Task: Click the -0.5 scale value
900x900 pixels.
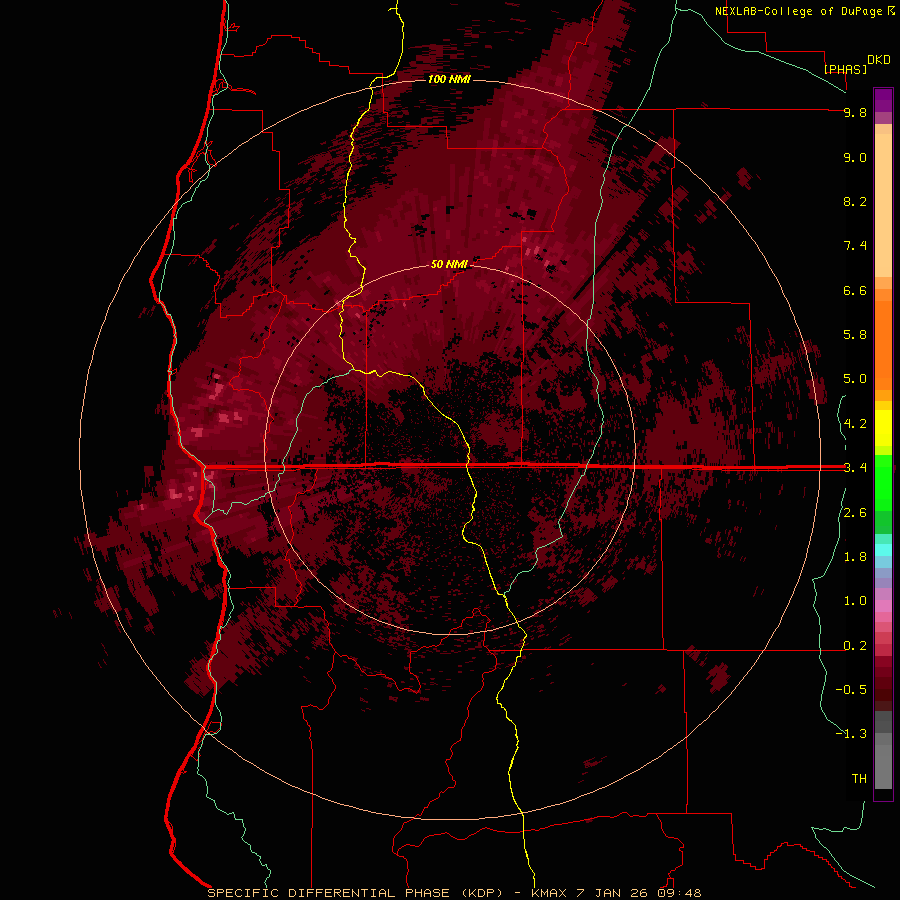Action: pyautogui.click(x=851, y=690)
